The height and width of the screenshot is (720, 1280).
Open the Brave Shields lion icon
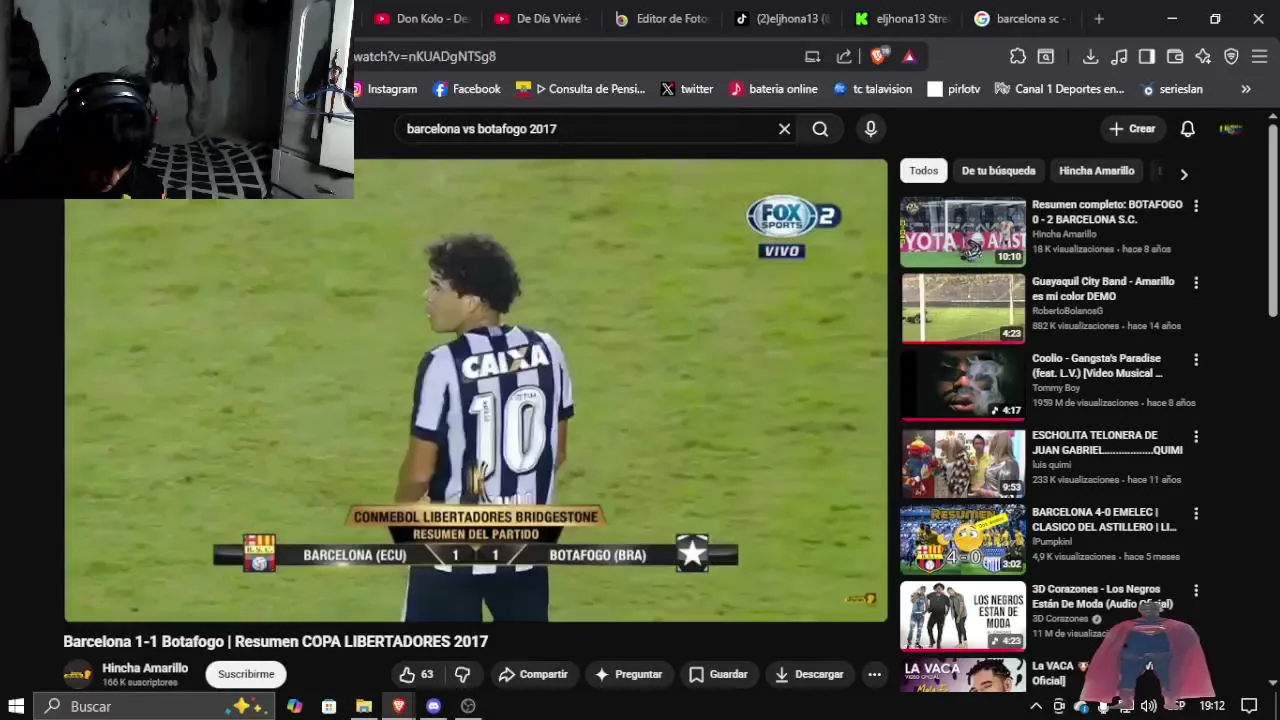878,56
